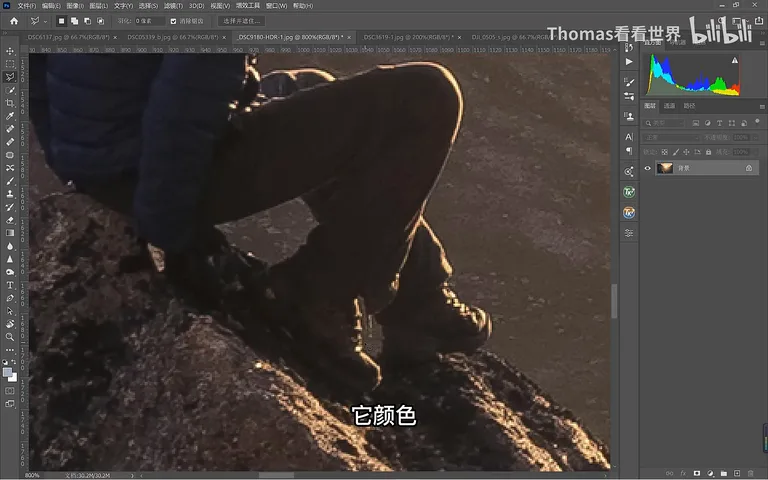
Task: Click the foreground color swatch
Action: click(x=7, y=372)
